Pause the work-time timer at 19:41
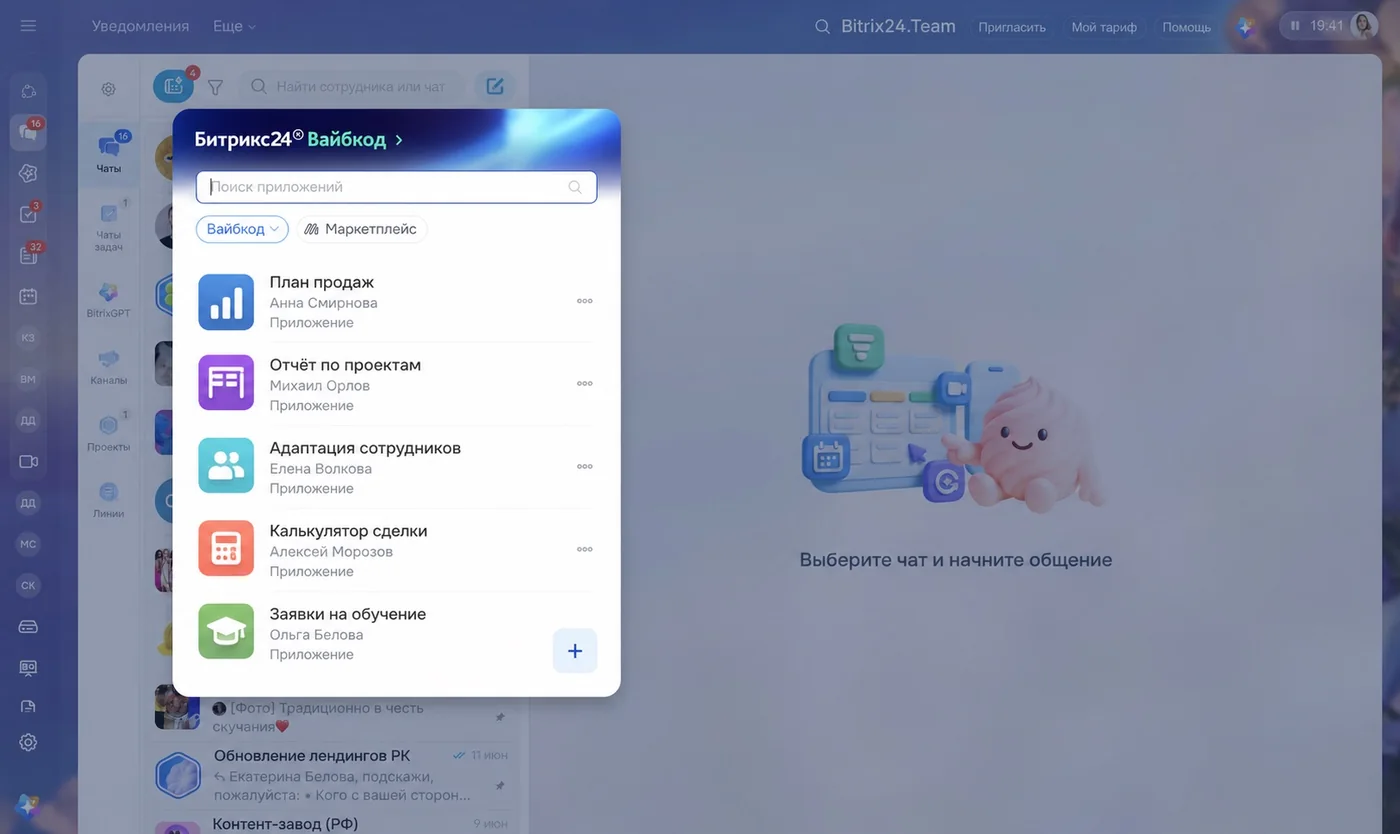Viewport: 1400px width, 834px height. (x=1295, y=26)
